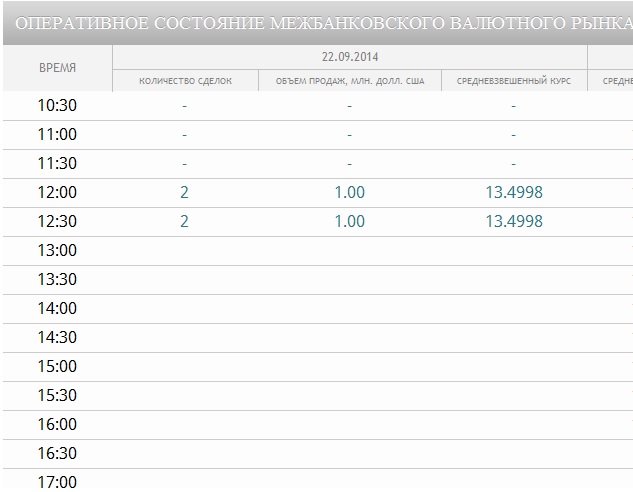Select the 16:00 time row label
Viewport: 633px width, 492px height.
point(57,424)
